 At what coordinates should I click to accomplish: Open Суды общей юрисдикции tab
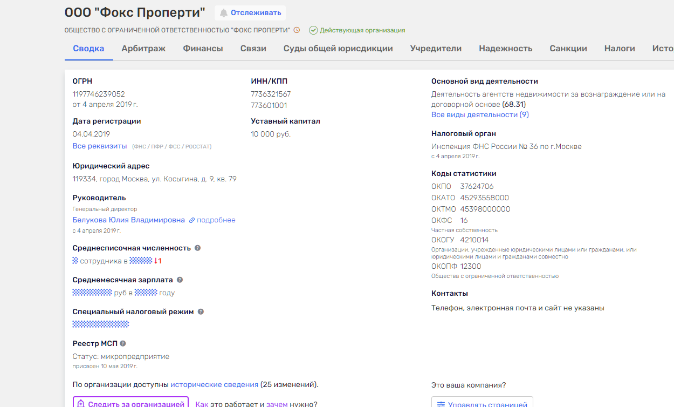pos(338,48)
